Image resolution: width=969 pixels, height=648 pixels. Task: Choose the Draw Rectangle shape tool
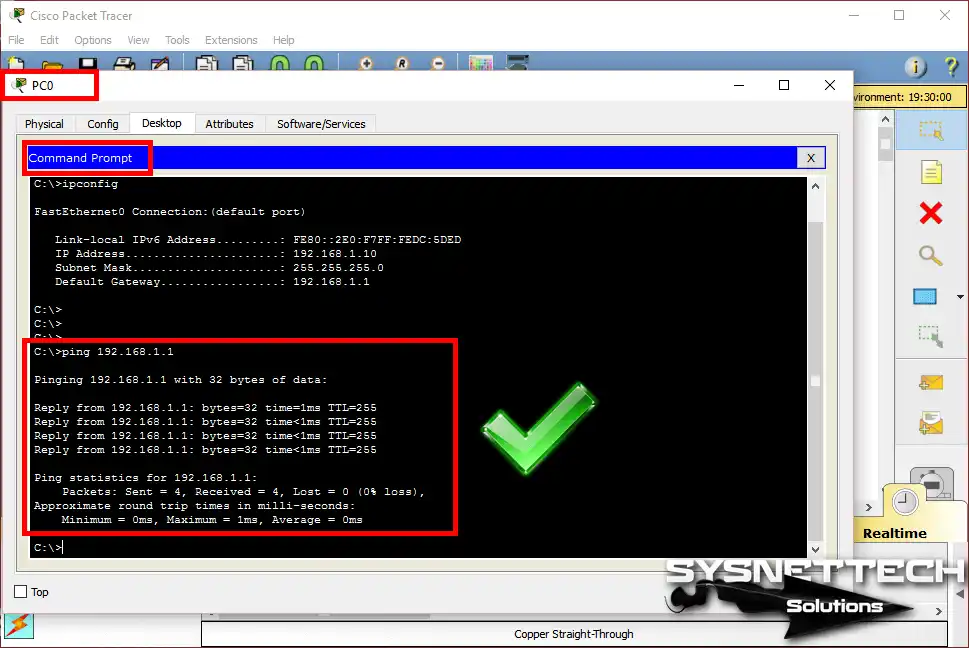click(925, 297)
